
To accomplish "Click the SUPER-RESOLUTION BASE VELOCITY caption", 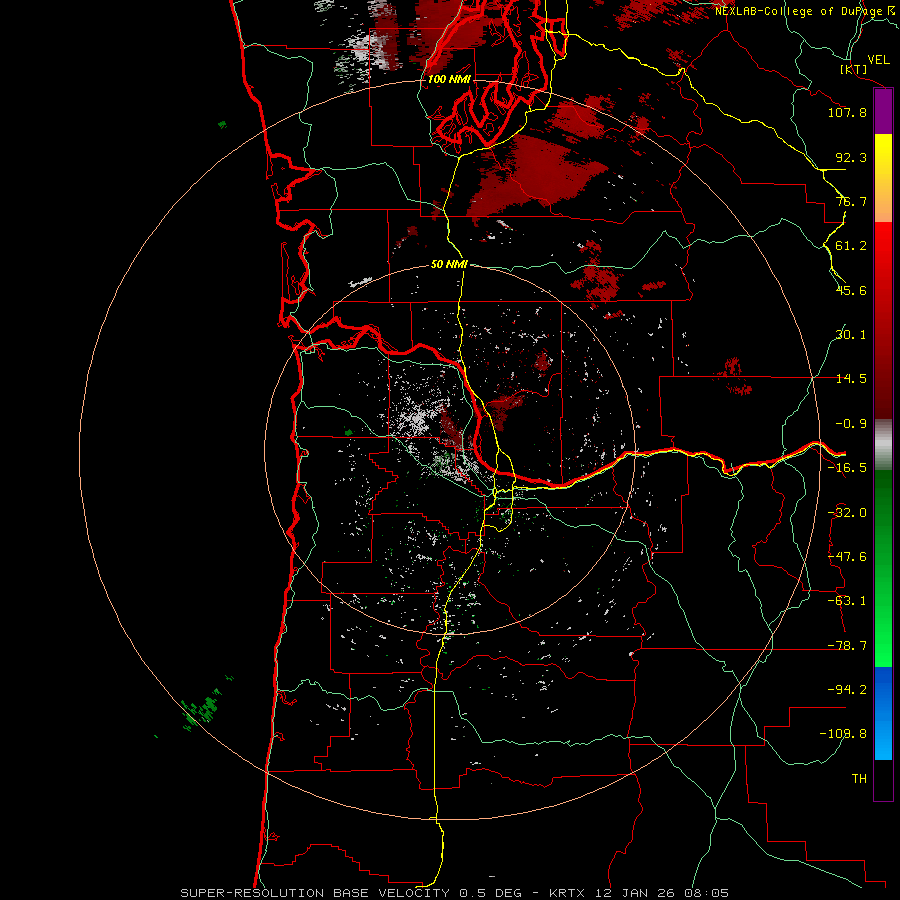I will tap(317, 893).
